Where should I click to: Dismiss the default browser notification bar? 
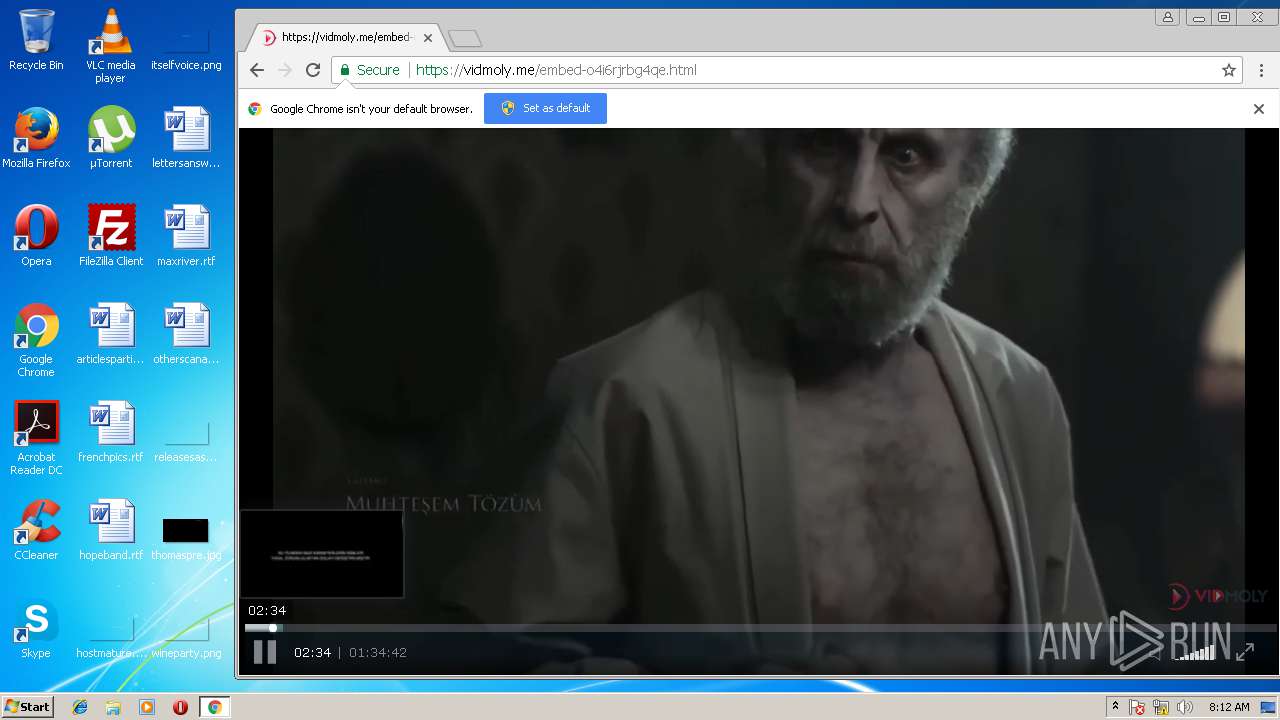pyautogui.click(x=1259, y=109)
